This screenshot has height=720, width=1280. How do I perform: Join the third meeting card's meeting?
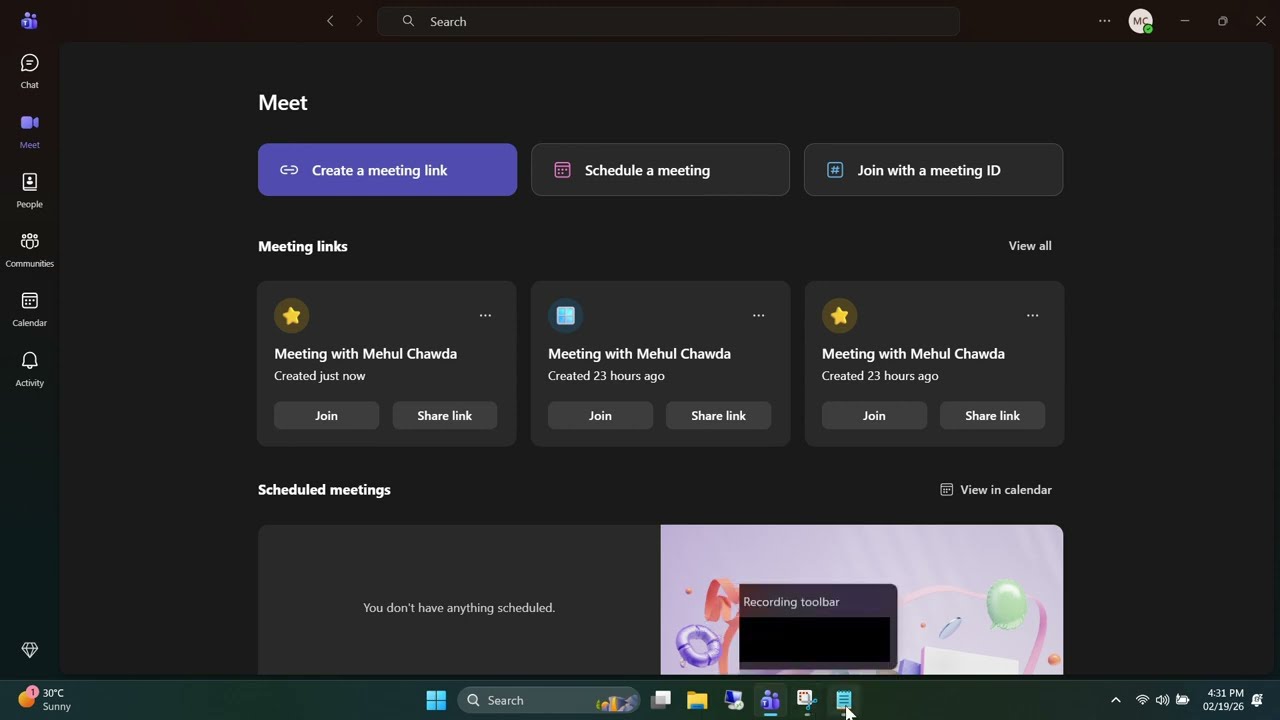point(874,416)
